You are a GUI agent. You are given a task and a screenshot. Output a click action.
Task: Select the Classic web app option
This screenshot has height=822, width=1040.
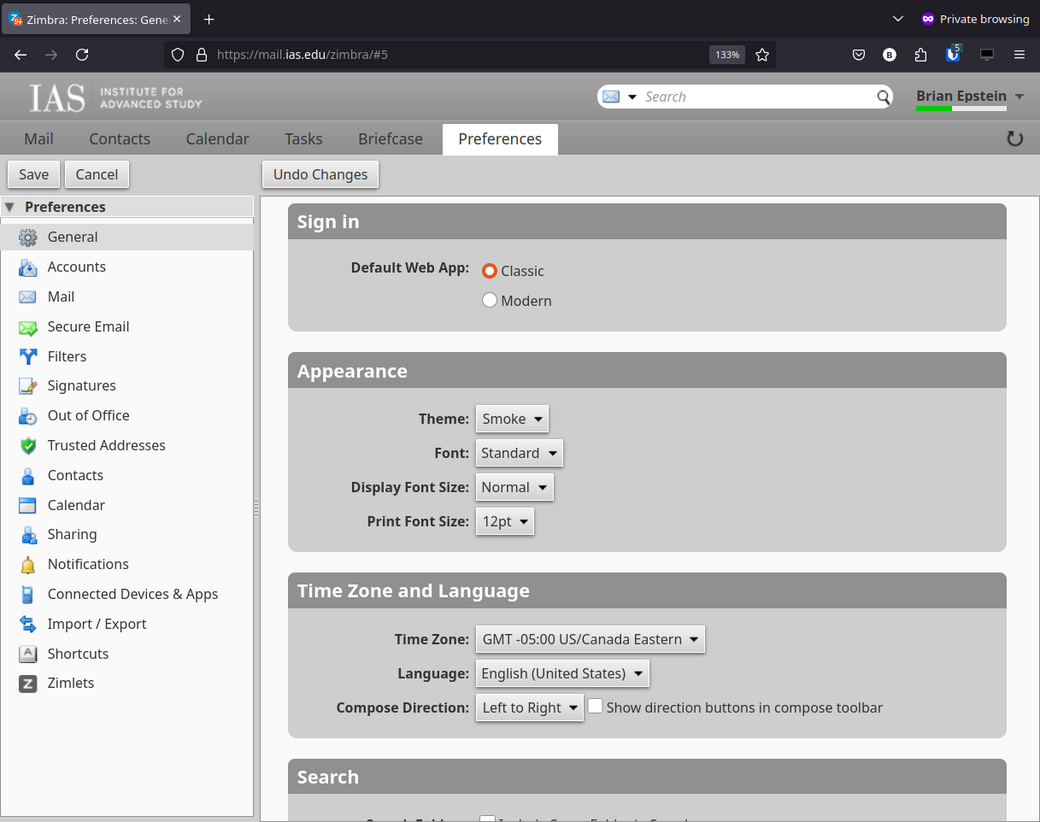click(x=490, y=271)
